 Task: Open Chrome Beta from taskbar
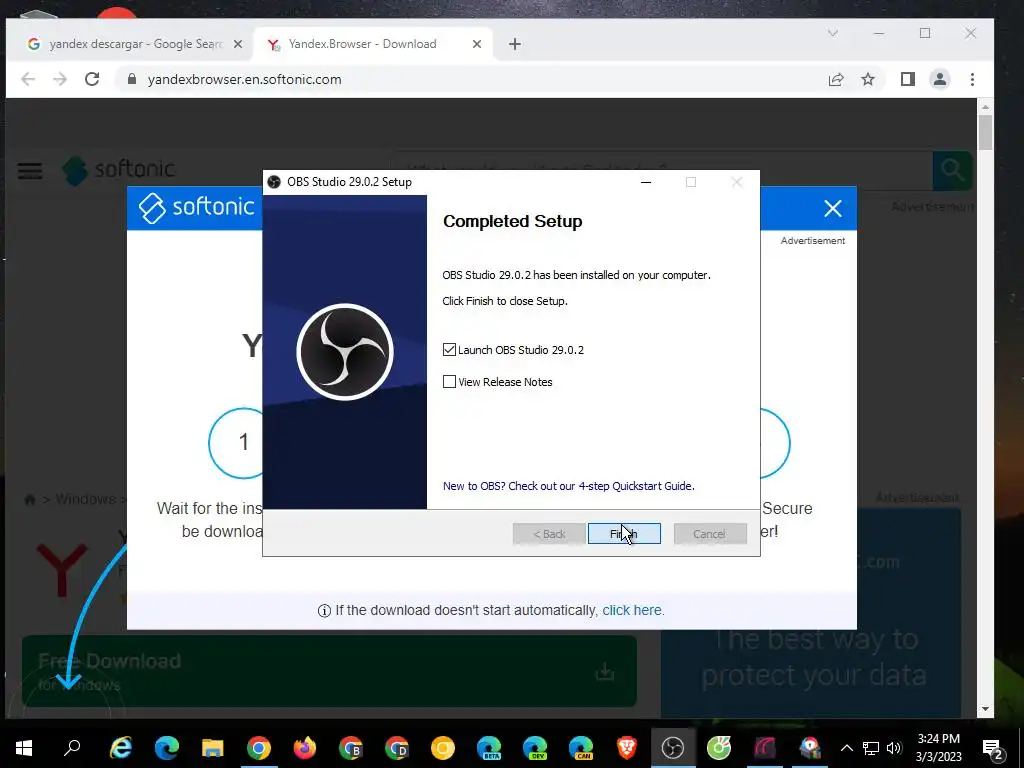click(x=351, y=747)
